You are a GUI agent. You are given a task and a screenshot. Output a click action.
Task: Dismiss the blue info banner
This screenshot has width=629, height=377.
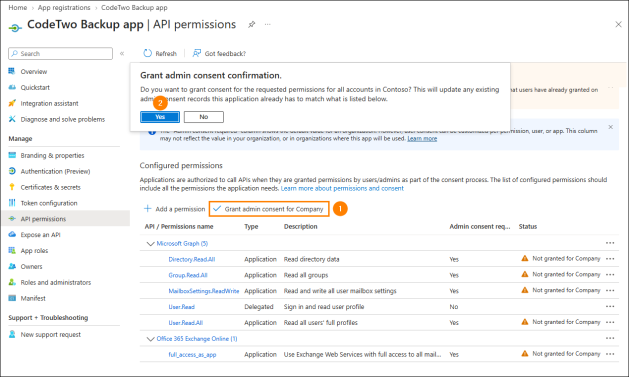pyautogui.click(x=611, y=127)
